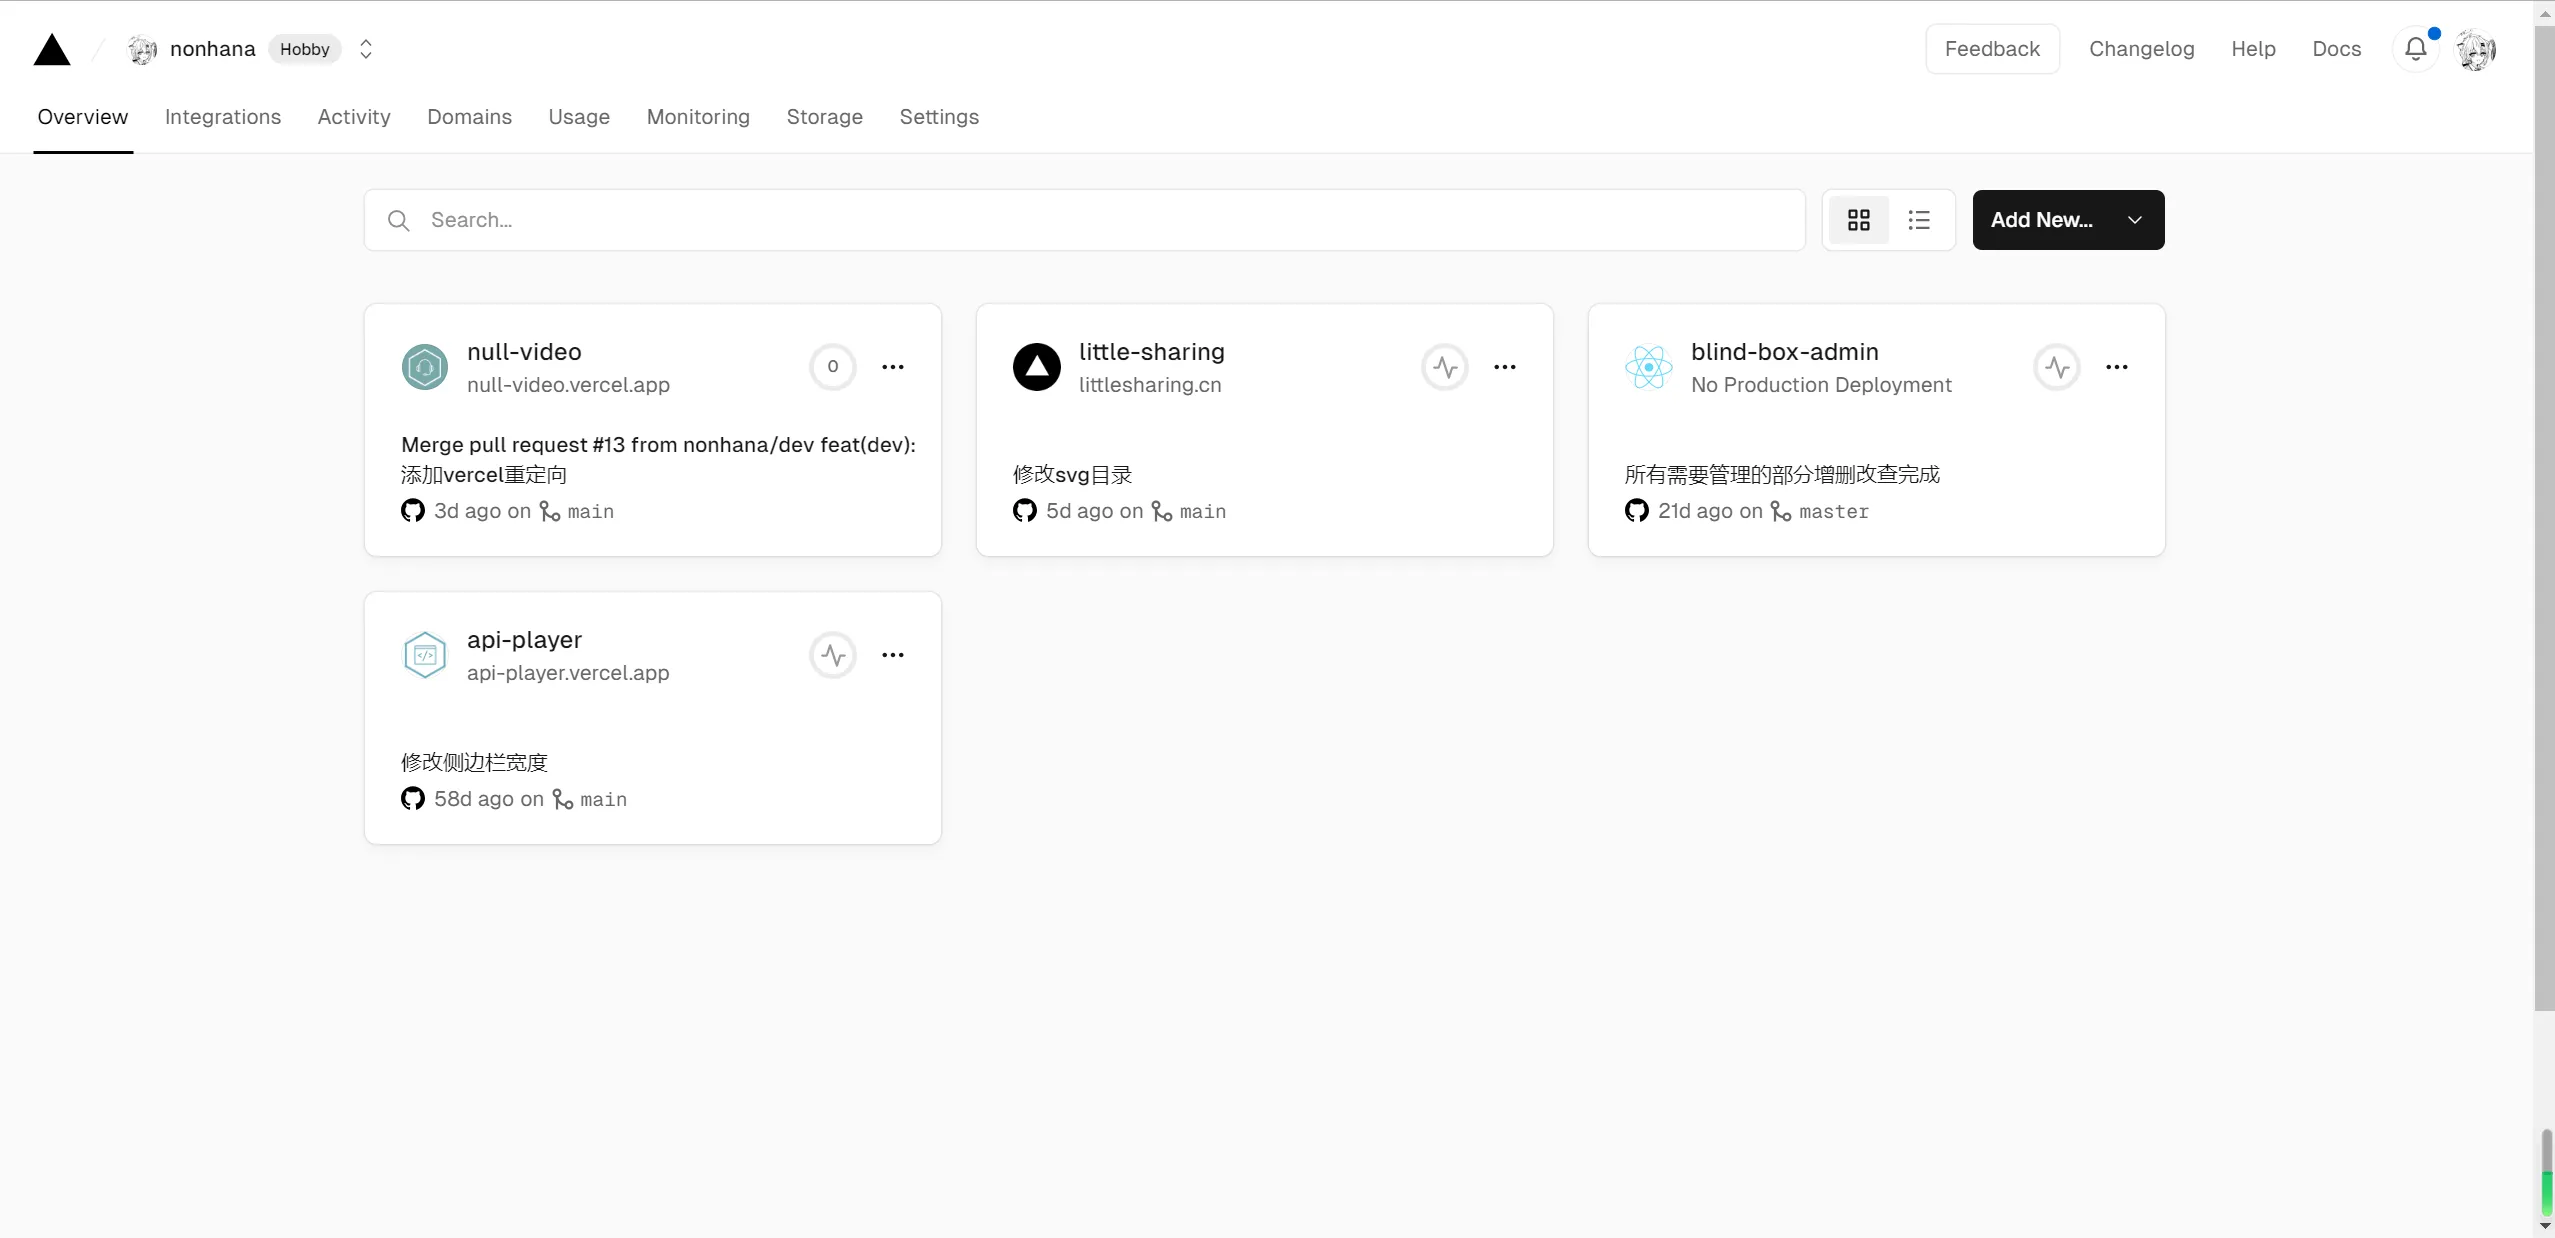Switch to grid view layout
Screen dimensions: 2555x1238
click(x=1858, y=220)
